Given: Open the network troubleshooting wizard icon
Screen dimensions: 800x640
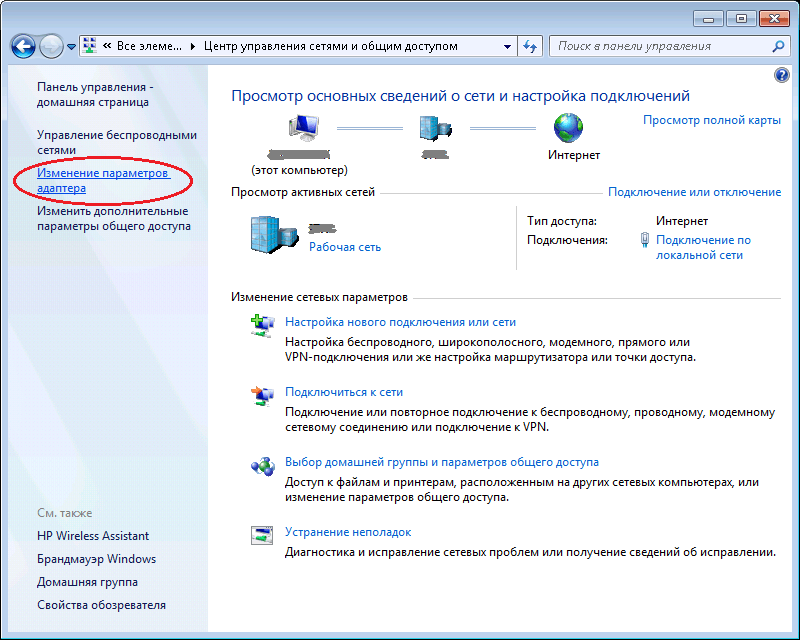Looking at the screenshot, I should tap(263, 532).
